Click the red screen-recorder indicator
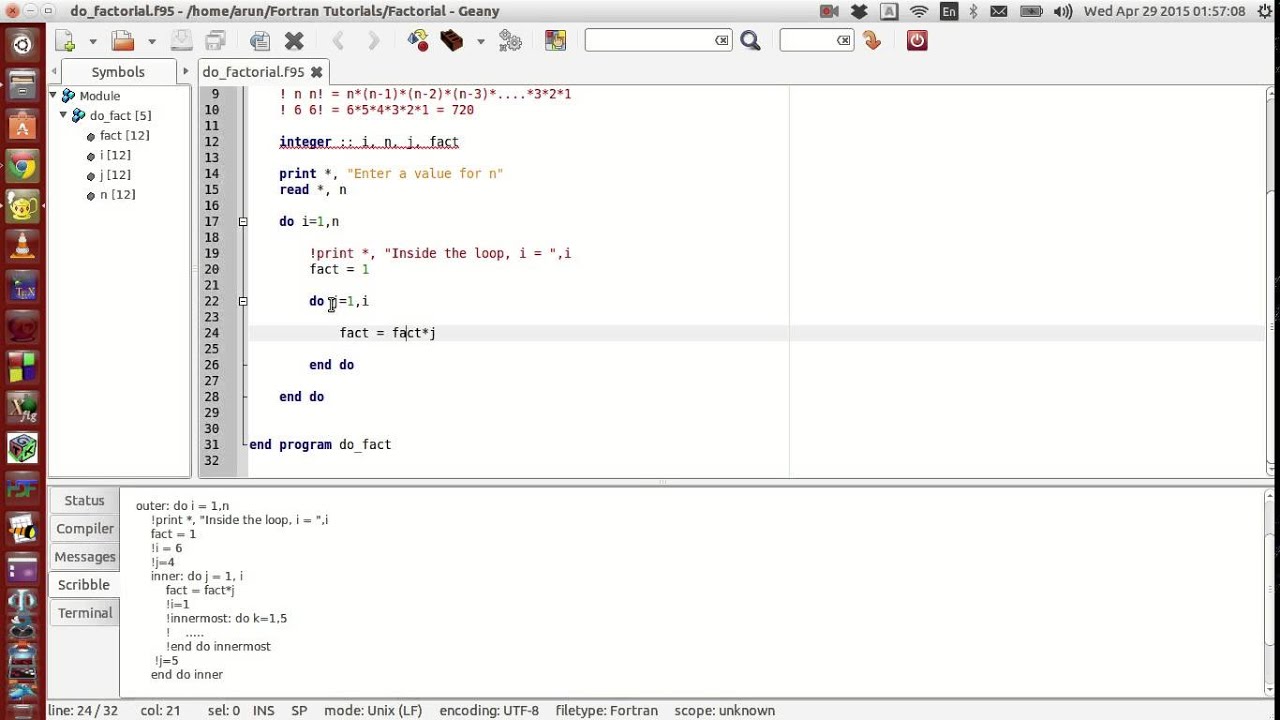 pyautogui.click(x=829, y=12)
